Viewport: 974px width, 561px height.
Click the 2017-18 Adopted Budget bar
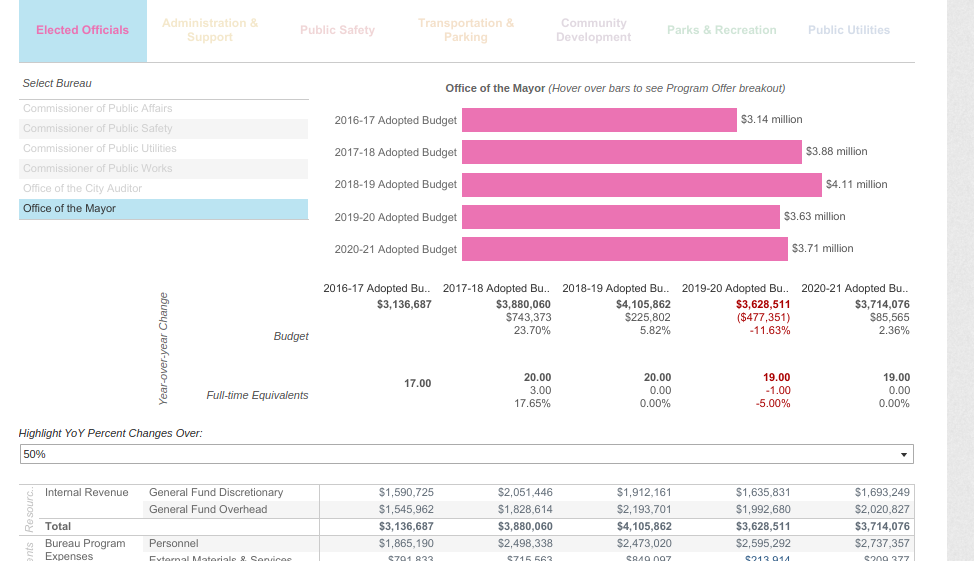coord(632,152)
